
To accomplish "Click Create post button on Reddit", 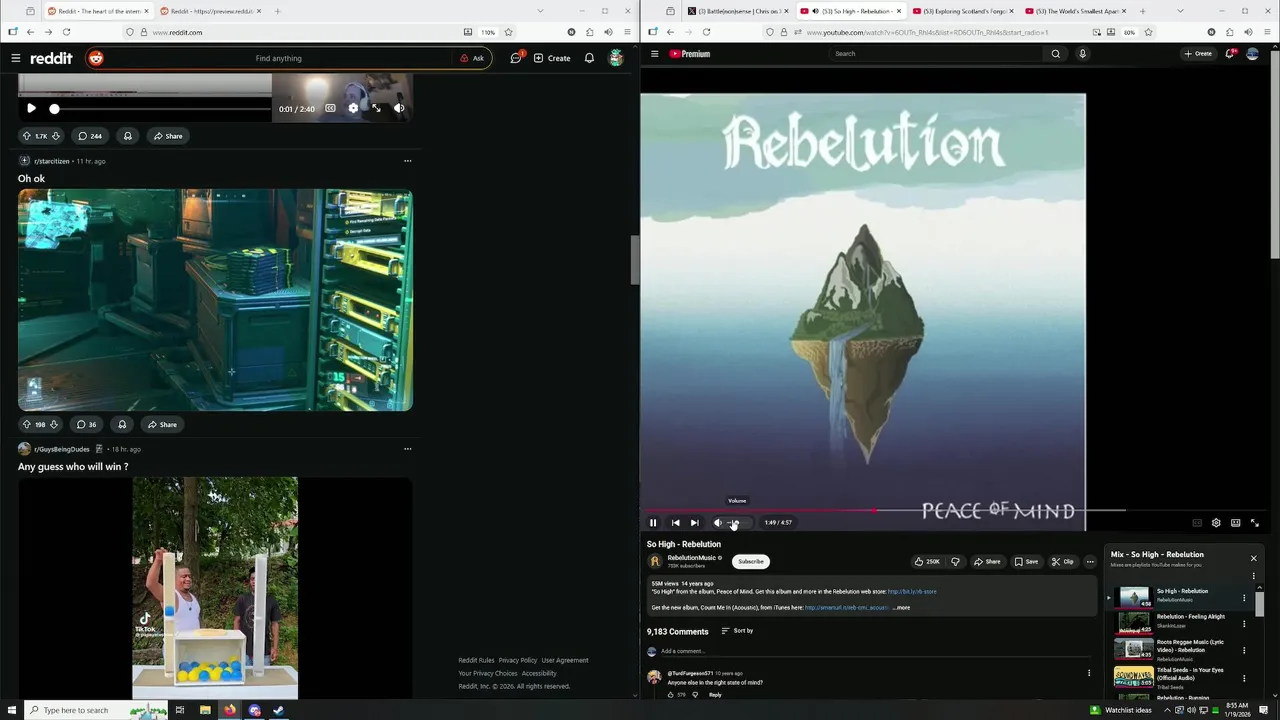I will [x=552, y=58].
